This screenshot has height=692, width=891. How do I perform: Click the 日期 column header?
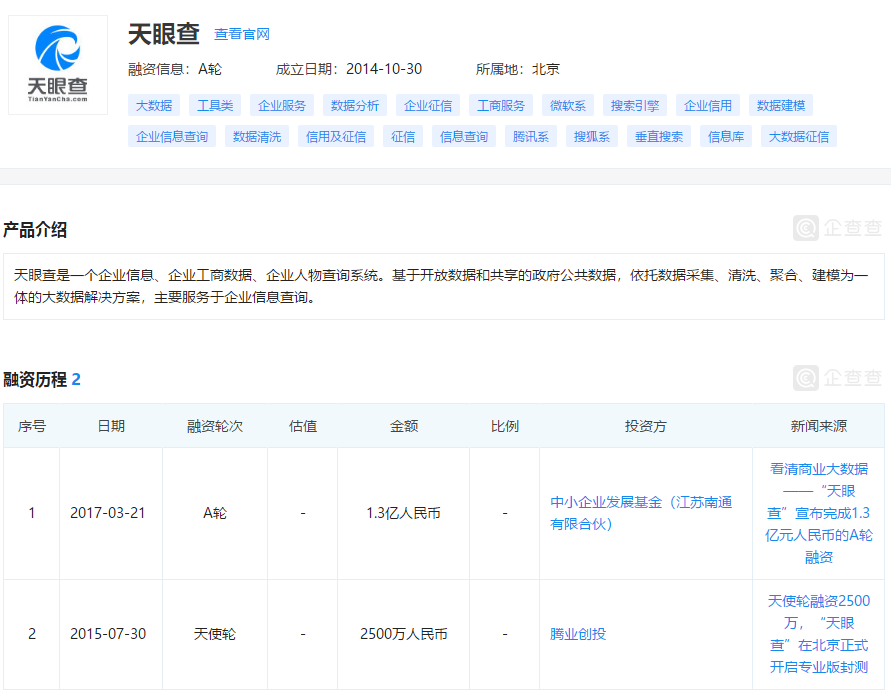tap(111, 426)
